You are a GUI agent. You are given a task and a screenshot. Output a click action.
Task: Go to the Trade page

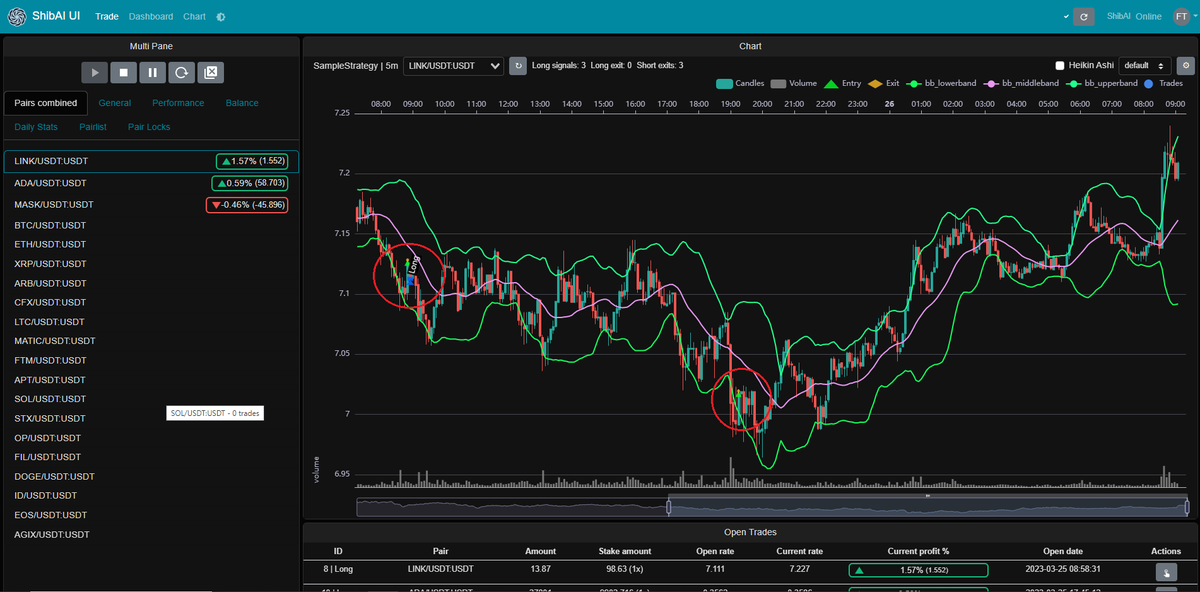[107, 17]
